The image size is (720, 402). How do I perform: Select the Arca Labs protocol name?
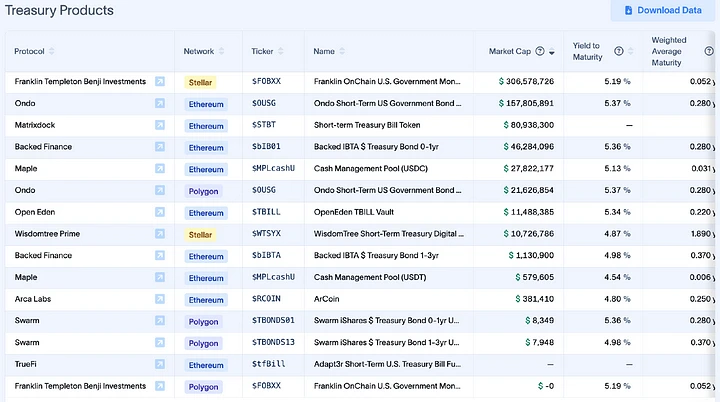click(35, 299)
